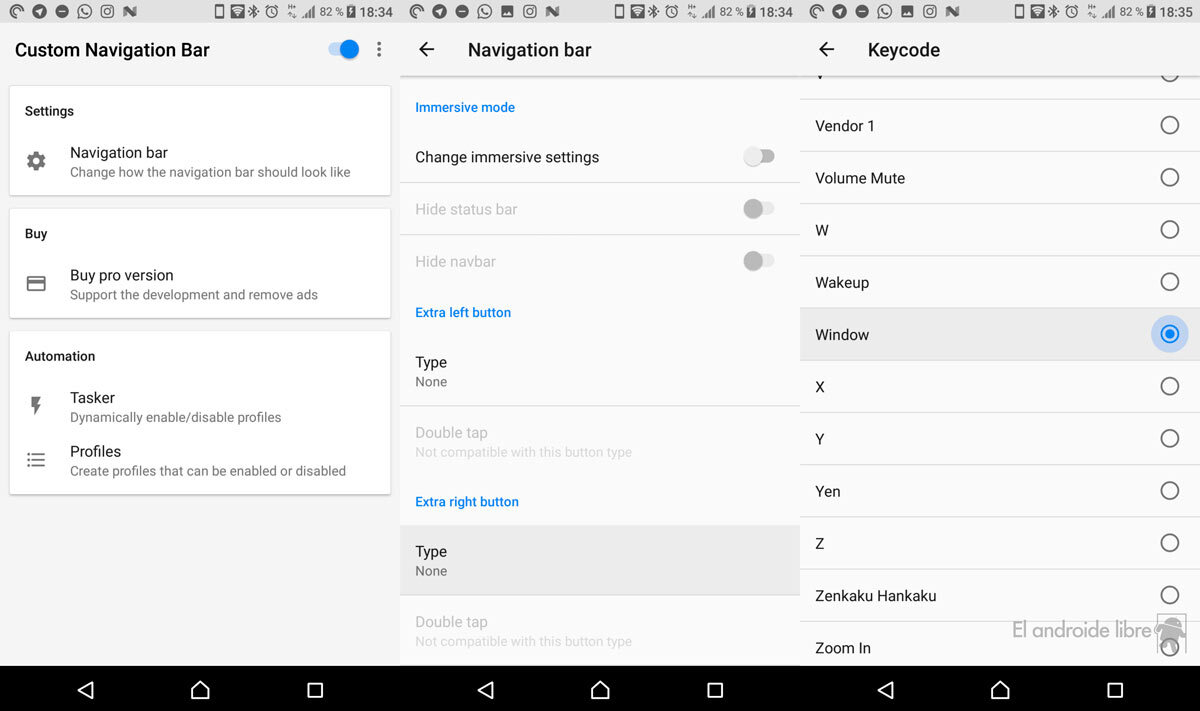Click the Tasker lightning bolt icon

tap(36, 406)
